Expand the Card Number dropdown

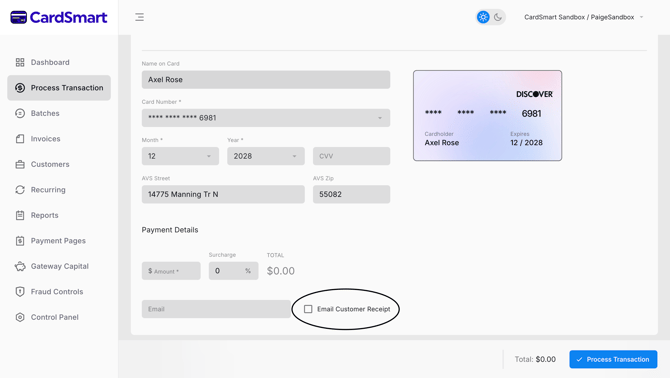266,118
